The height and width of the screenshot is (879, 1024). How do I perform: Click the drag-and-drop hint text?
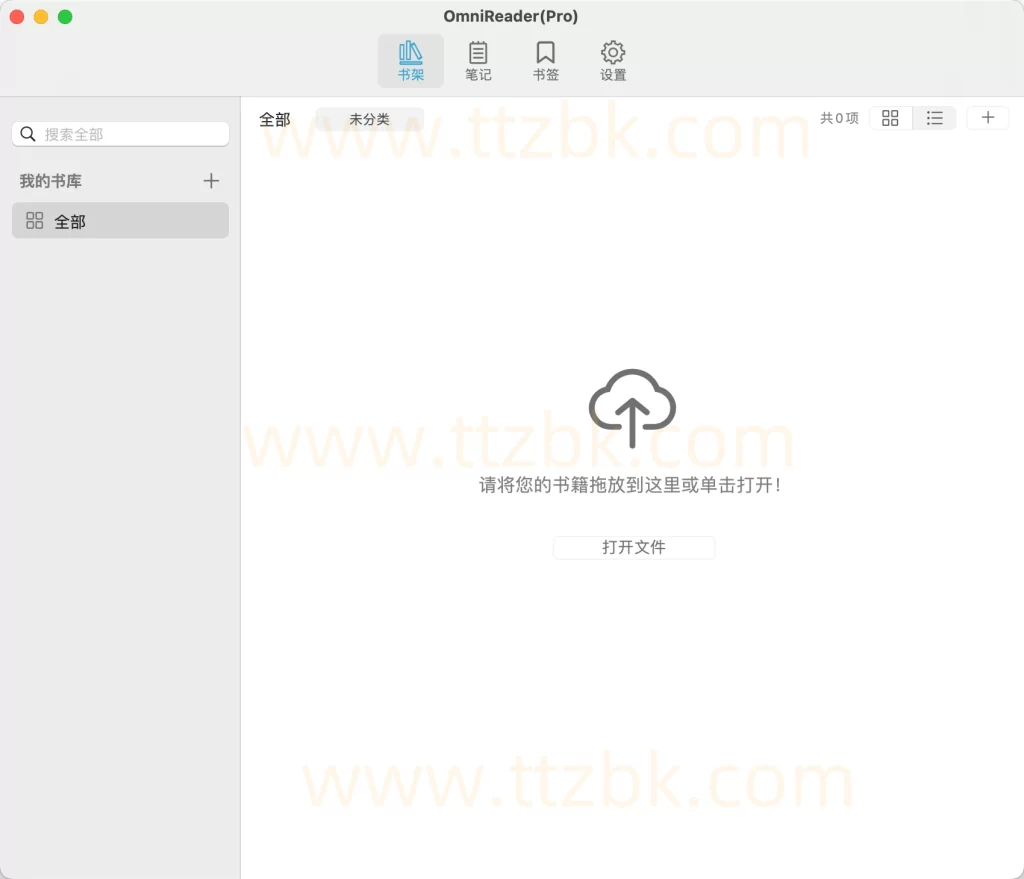click(633, 484)
